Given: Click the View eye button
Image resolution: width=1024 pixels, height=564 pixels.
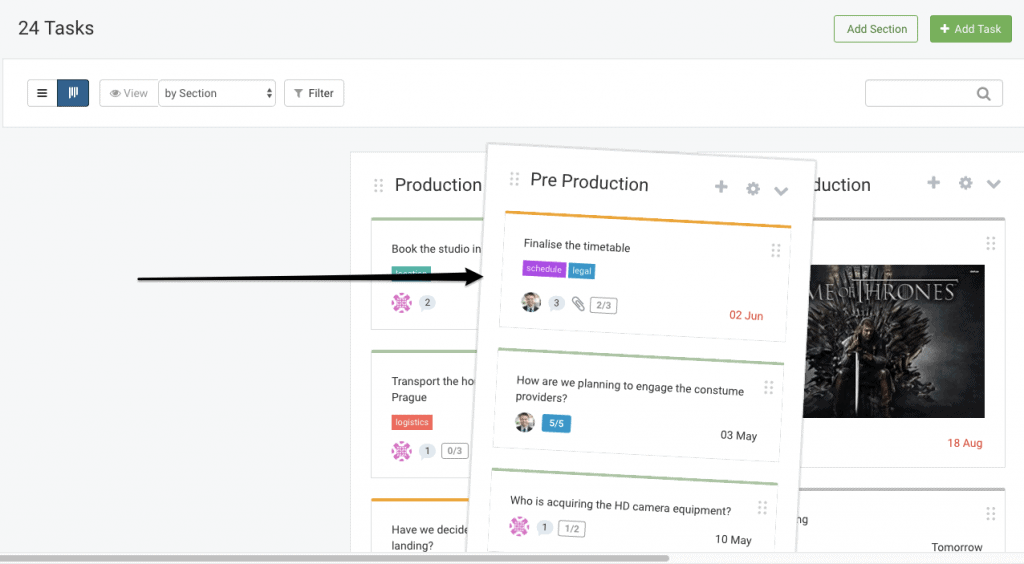Looking at the screenshot, I should pos(129,93).
